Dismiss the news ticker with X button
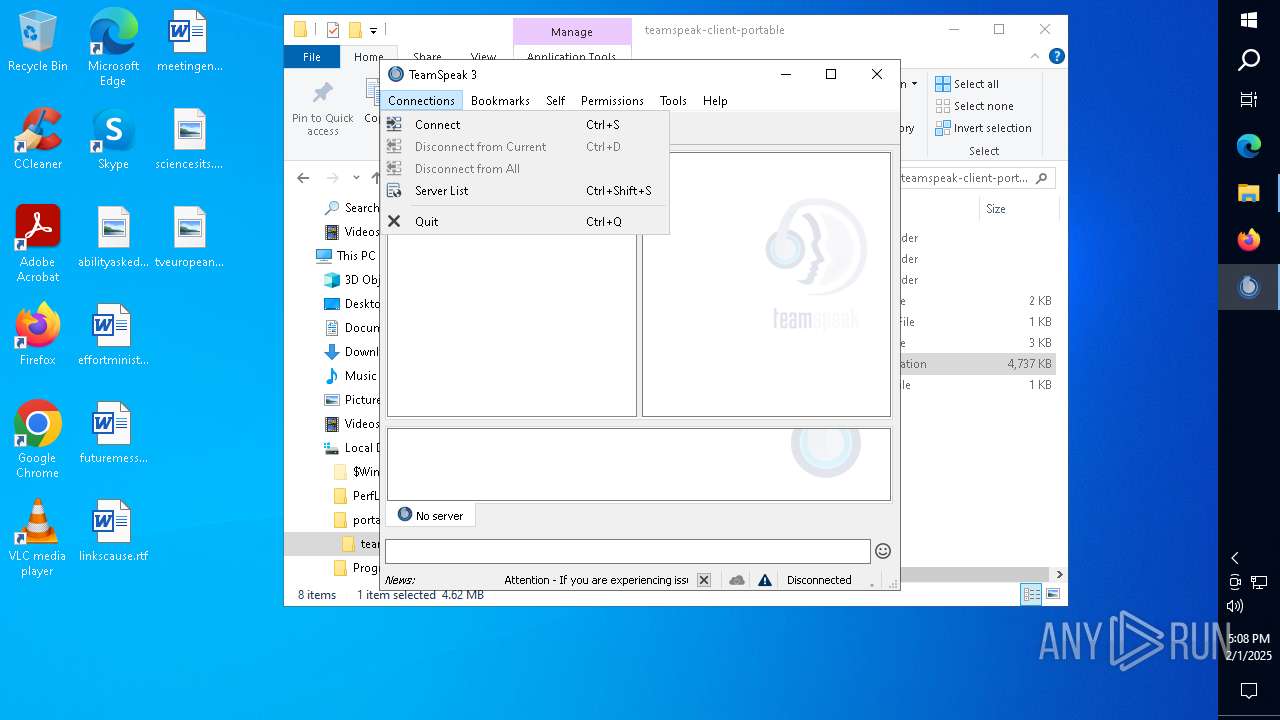 coord(704,580)
